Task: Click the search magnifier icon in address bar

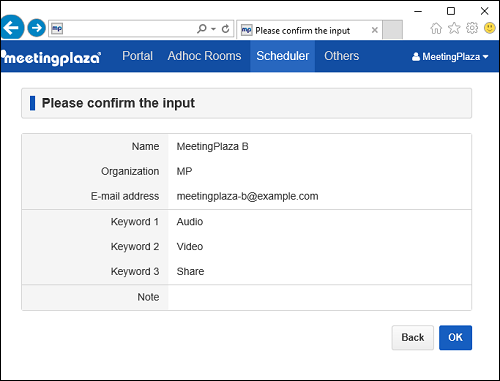Action: point(202,29)
